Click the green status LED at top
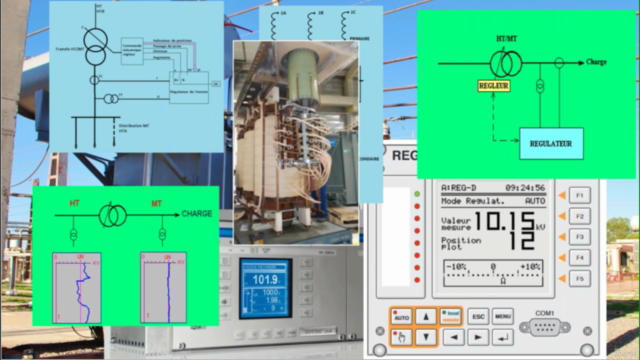 (417, 193)
